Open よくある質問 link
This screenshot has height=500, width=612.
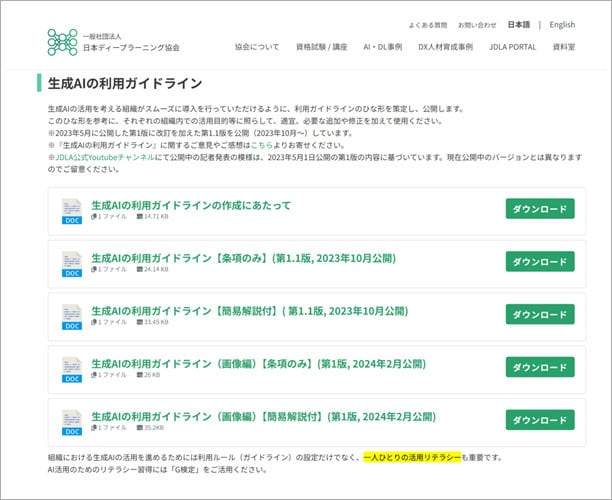[x=428, y=25]
